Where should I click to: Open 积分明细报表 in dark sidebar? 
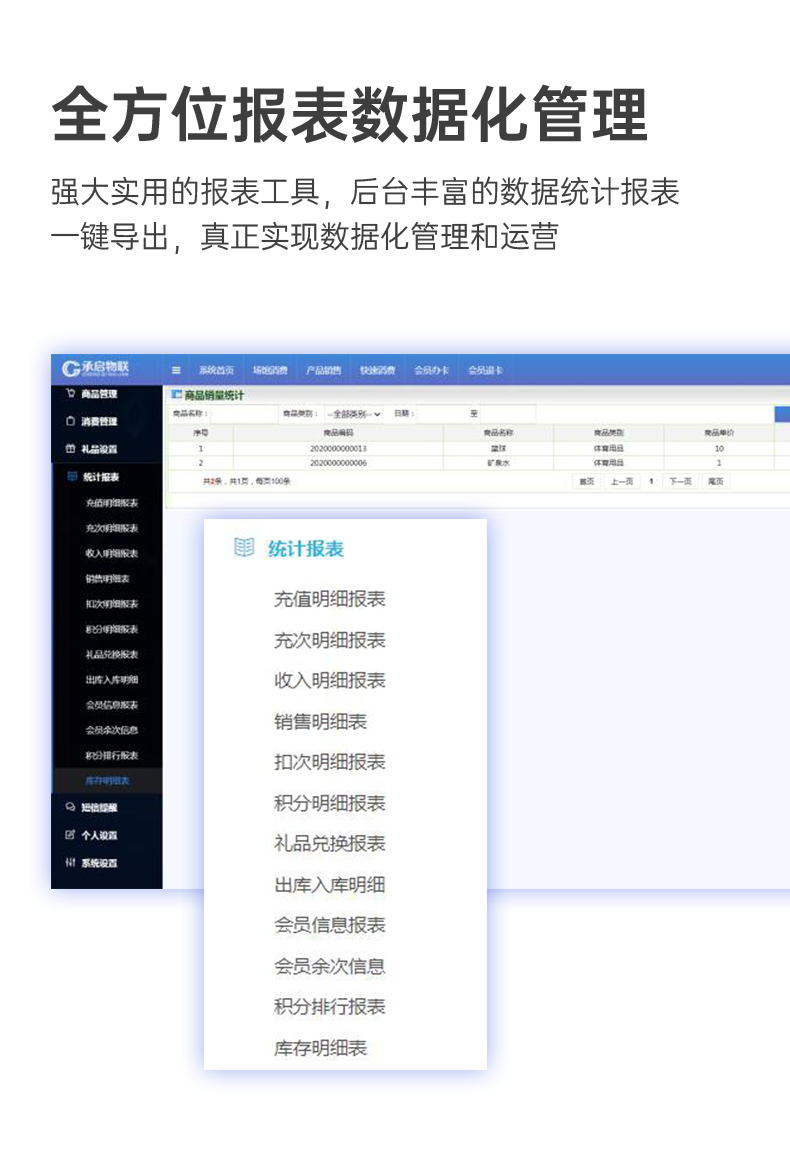(111, 629)
